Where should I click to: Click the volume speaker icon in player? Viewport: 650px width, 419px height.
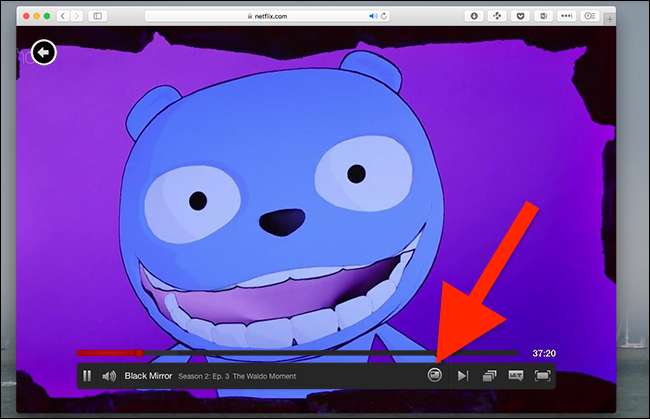(109, 376)
